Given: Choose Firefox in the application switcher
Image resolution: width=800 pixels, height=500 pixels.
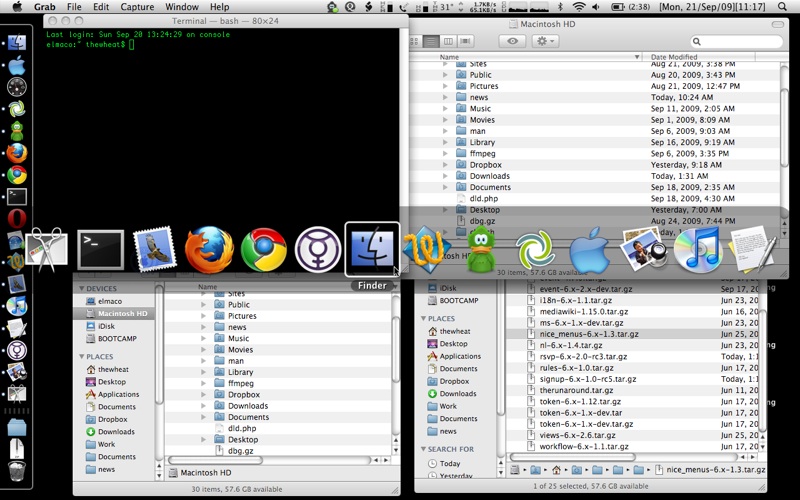Looking at the screenshot, I should coord(209,249).
